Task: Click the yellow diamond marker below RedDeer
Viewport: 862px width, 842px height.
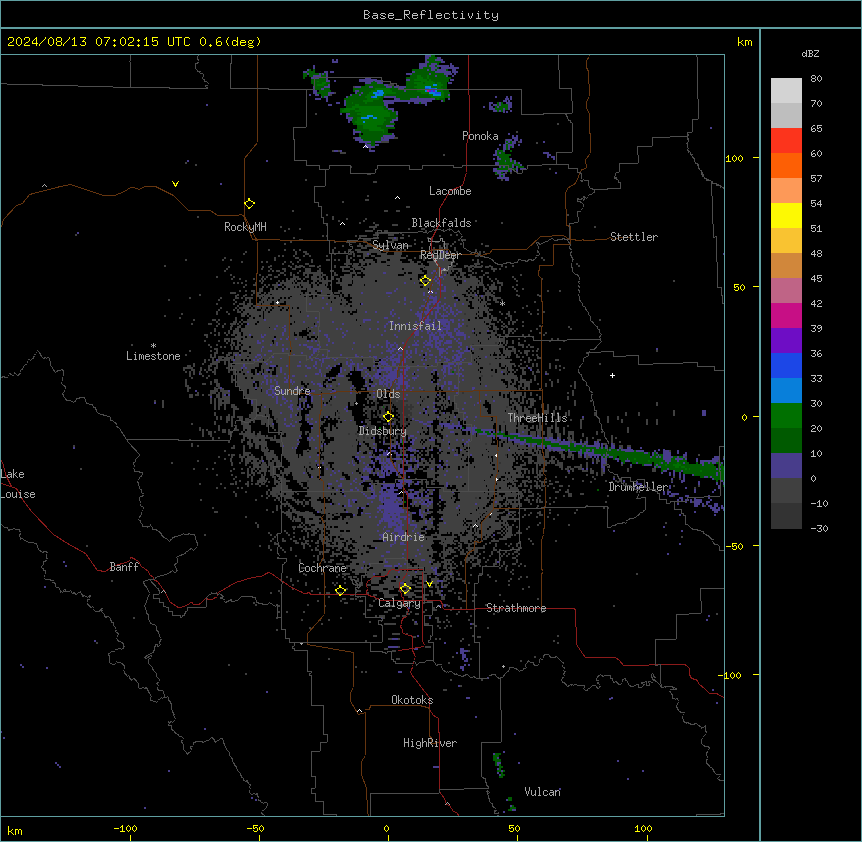Action: (x=425, y=281)
